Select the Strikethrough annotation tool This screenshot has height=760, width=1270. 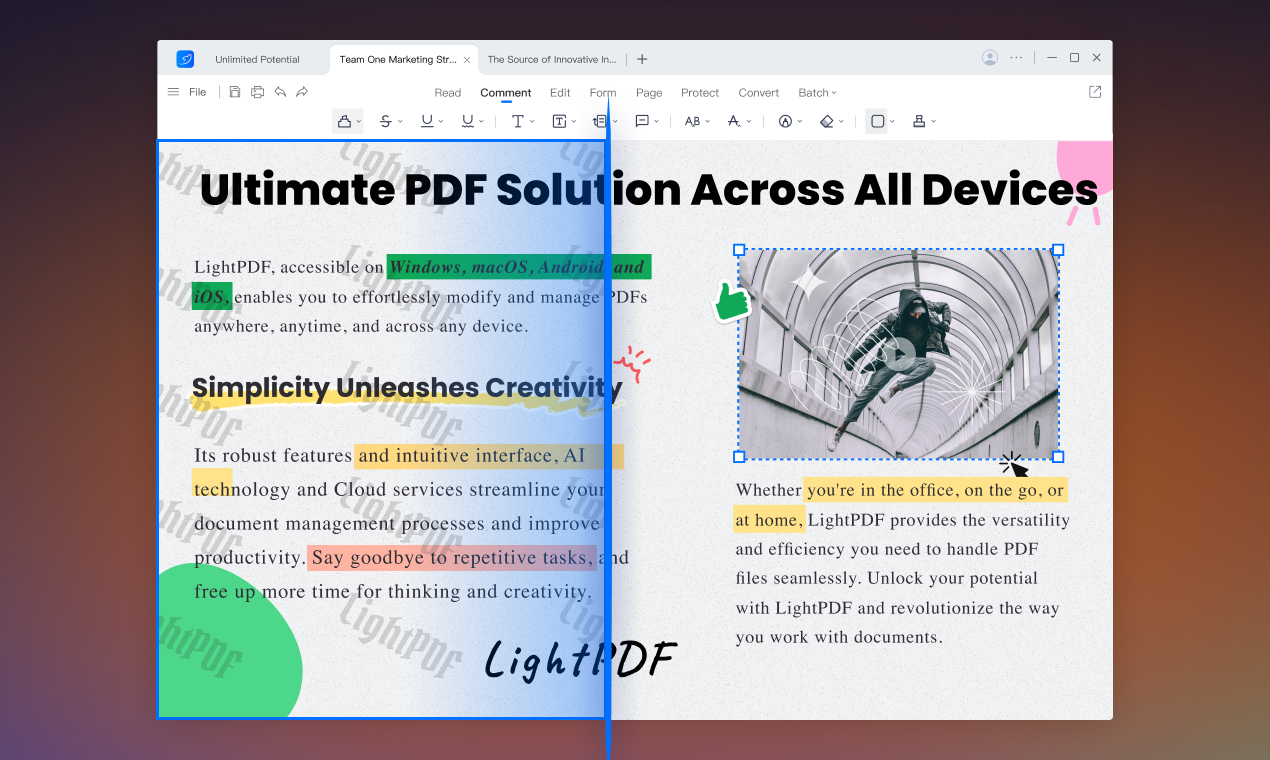click(387, 121)
